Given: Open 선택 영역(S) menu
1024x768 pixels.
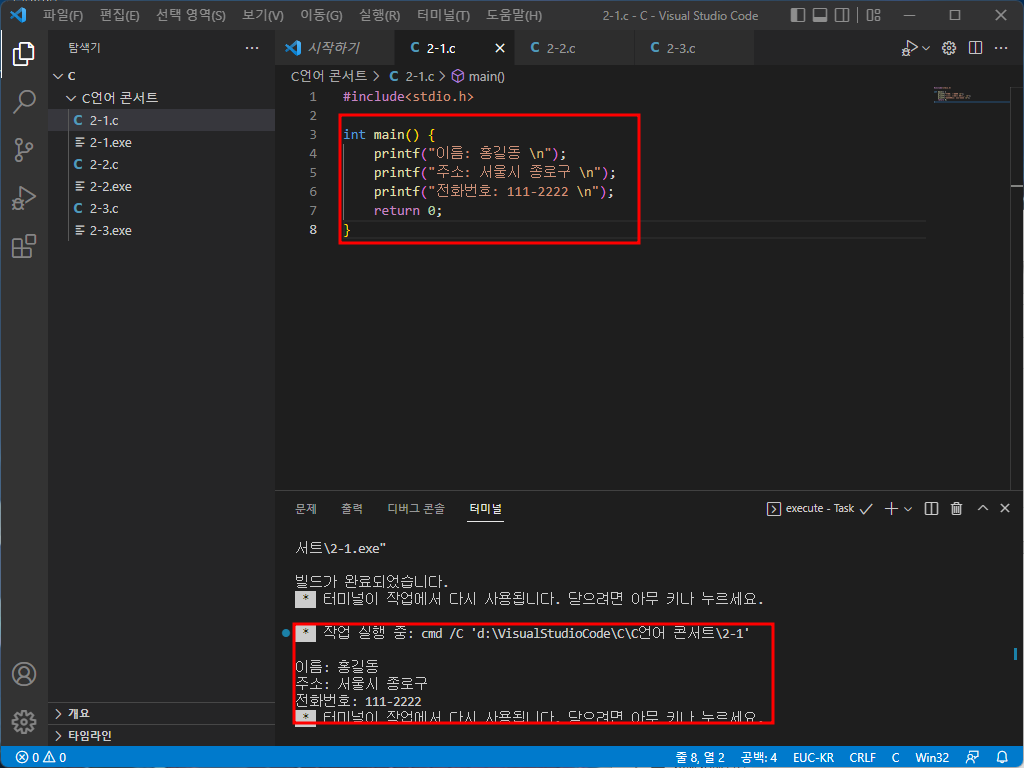Looking at the screenshot, I should [x=191, y=15].
